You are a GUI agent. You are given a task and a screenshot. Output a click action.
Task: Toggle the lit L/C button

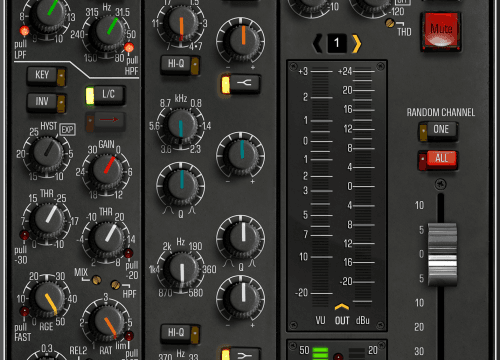pyautogui.click(x=105, y=95)
